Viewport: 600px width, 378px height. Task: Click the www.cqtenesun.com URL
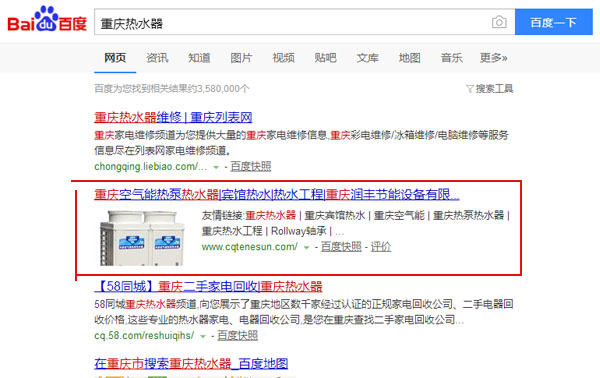pos(249,247)
